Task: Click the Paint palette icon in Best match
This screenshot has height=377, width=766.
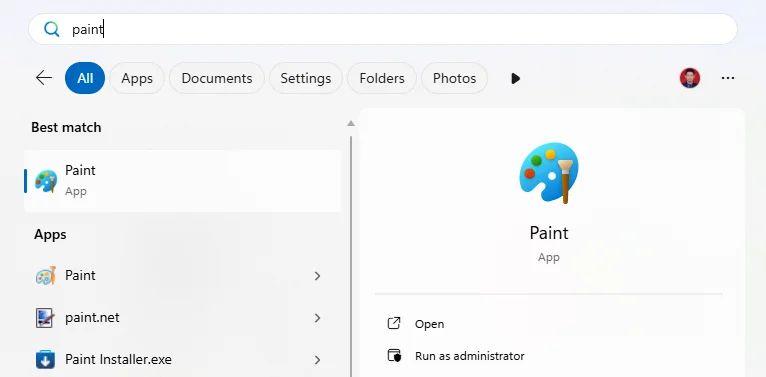Action: [46, 181]
